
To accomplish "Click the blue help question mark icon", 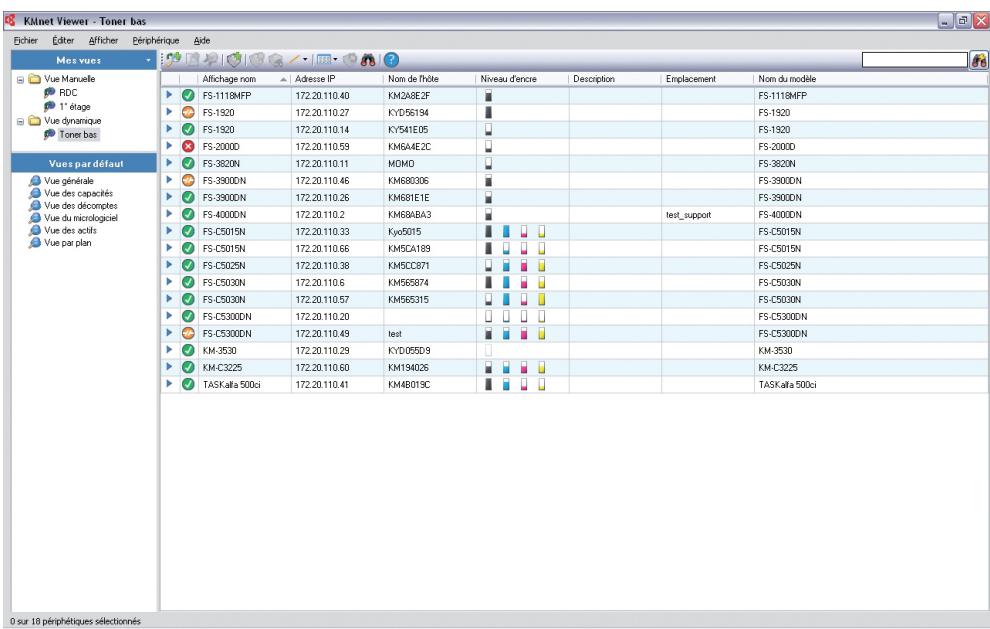I will (391, 60).
